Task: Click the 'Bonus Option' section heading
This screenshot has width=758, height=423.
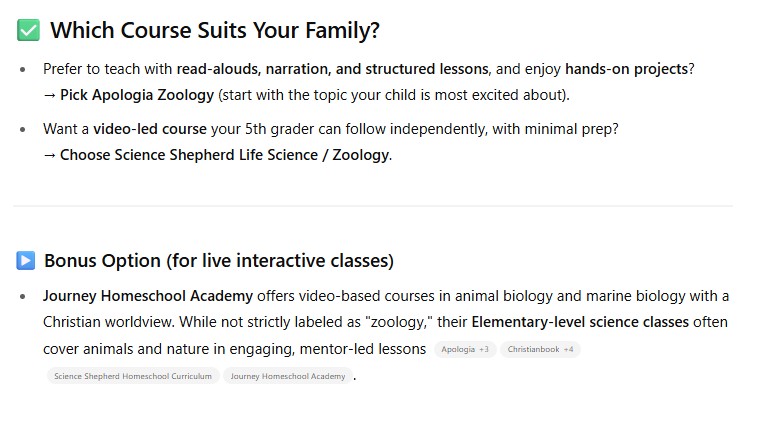Action: 218,261
